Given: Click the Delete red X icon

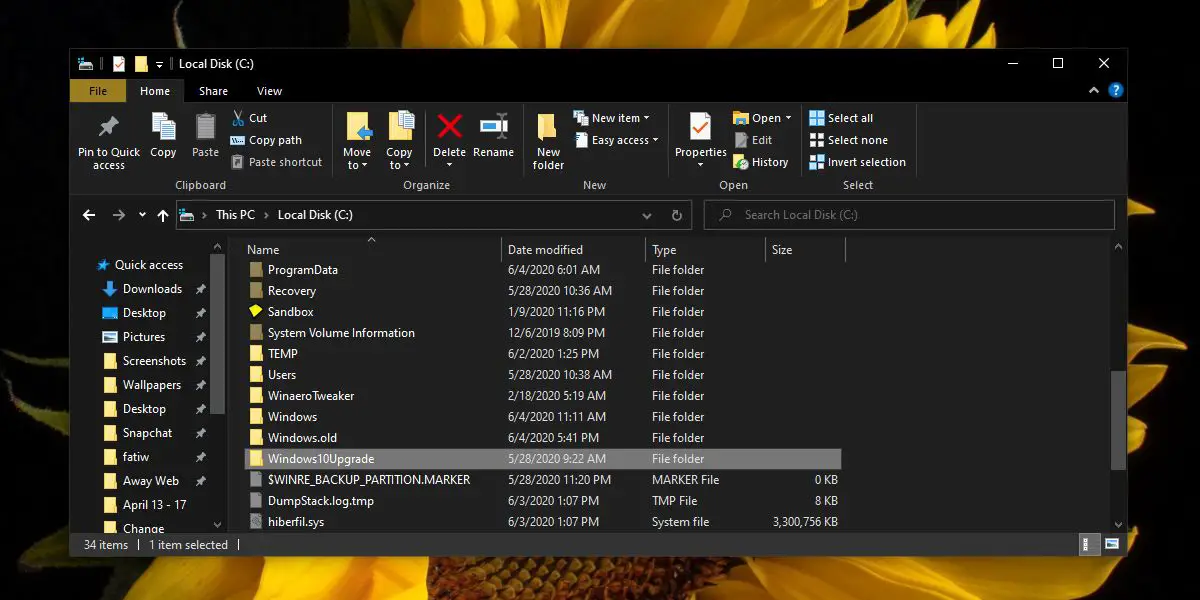Looking at the screenshot, I should click(x=449, y=127).
